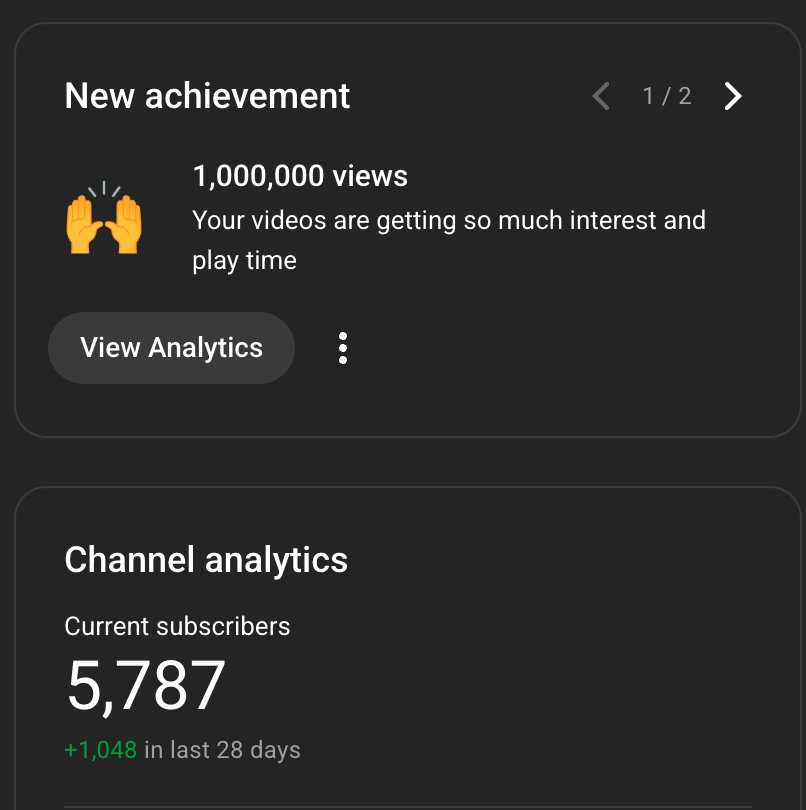Click the 'Your videos are getting' description line
Screen dimensions: 806x810
pos(448,220)
